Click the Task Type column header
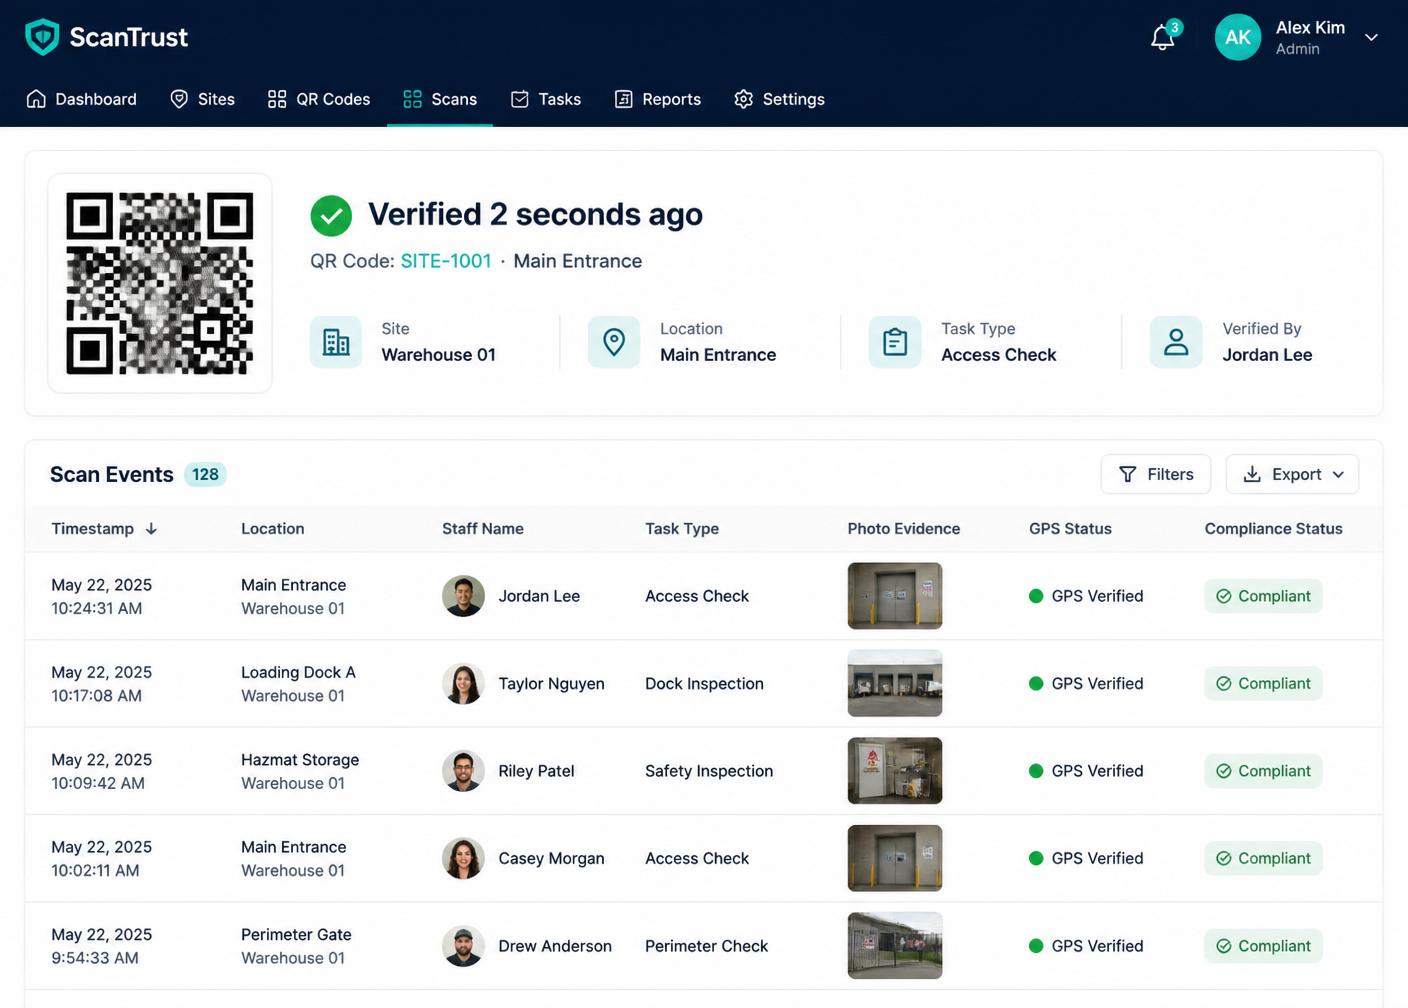 682,529
